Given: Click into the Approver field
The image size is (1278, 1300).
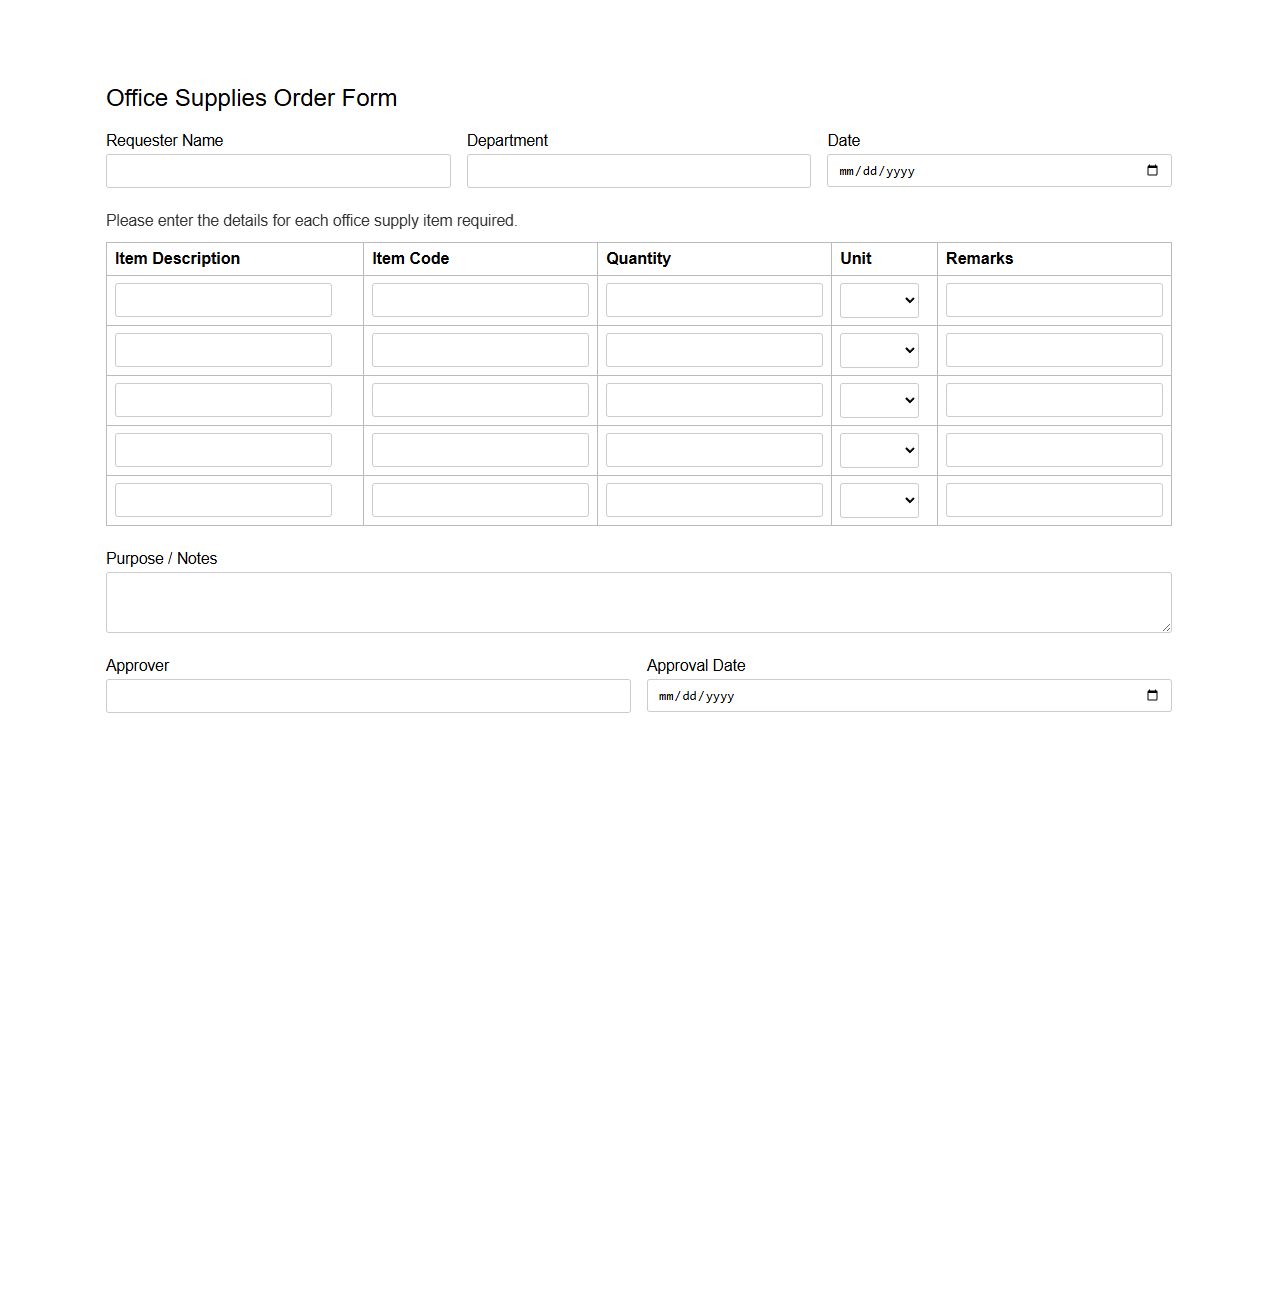Looking at the screenshot, I should [x=367, y=695].
